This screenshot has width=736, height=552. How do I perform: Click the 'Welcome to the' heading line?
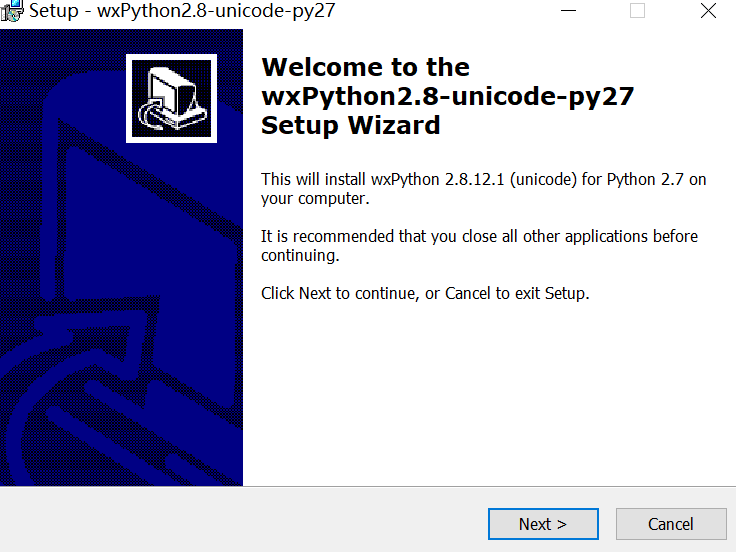pos(365,67)
